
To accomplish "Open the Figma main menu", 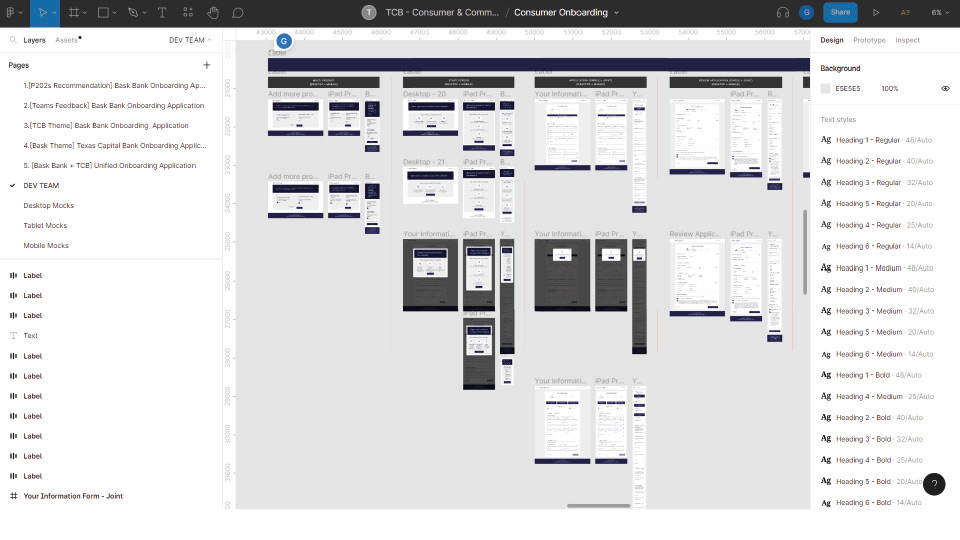I will 13,13.
